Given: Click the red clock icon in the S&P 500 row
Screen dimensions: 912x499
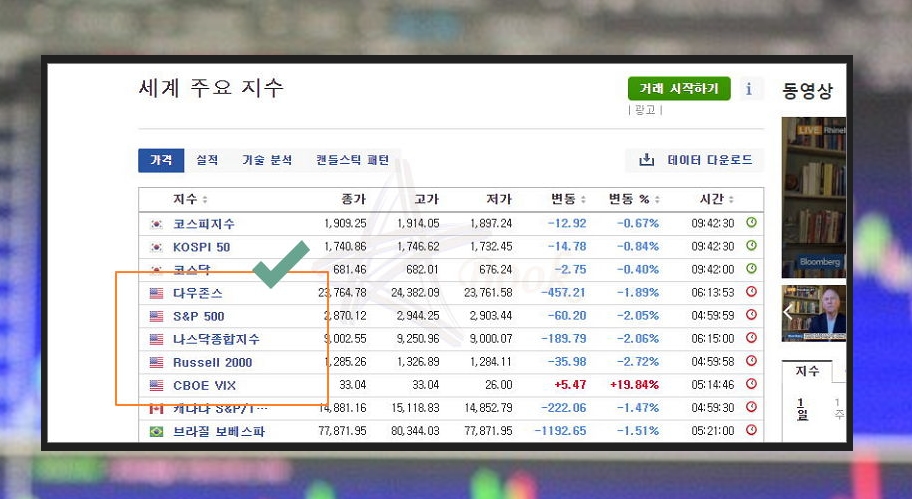Looking at the screenshot, I should pos(751,315).
